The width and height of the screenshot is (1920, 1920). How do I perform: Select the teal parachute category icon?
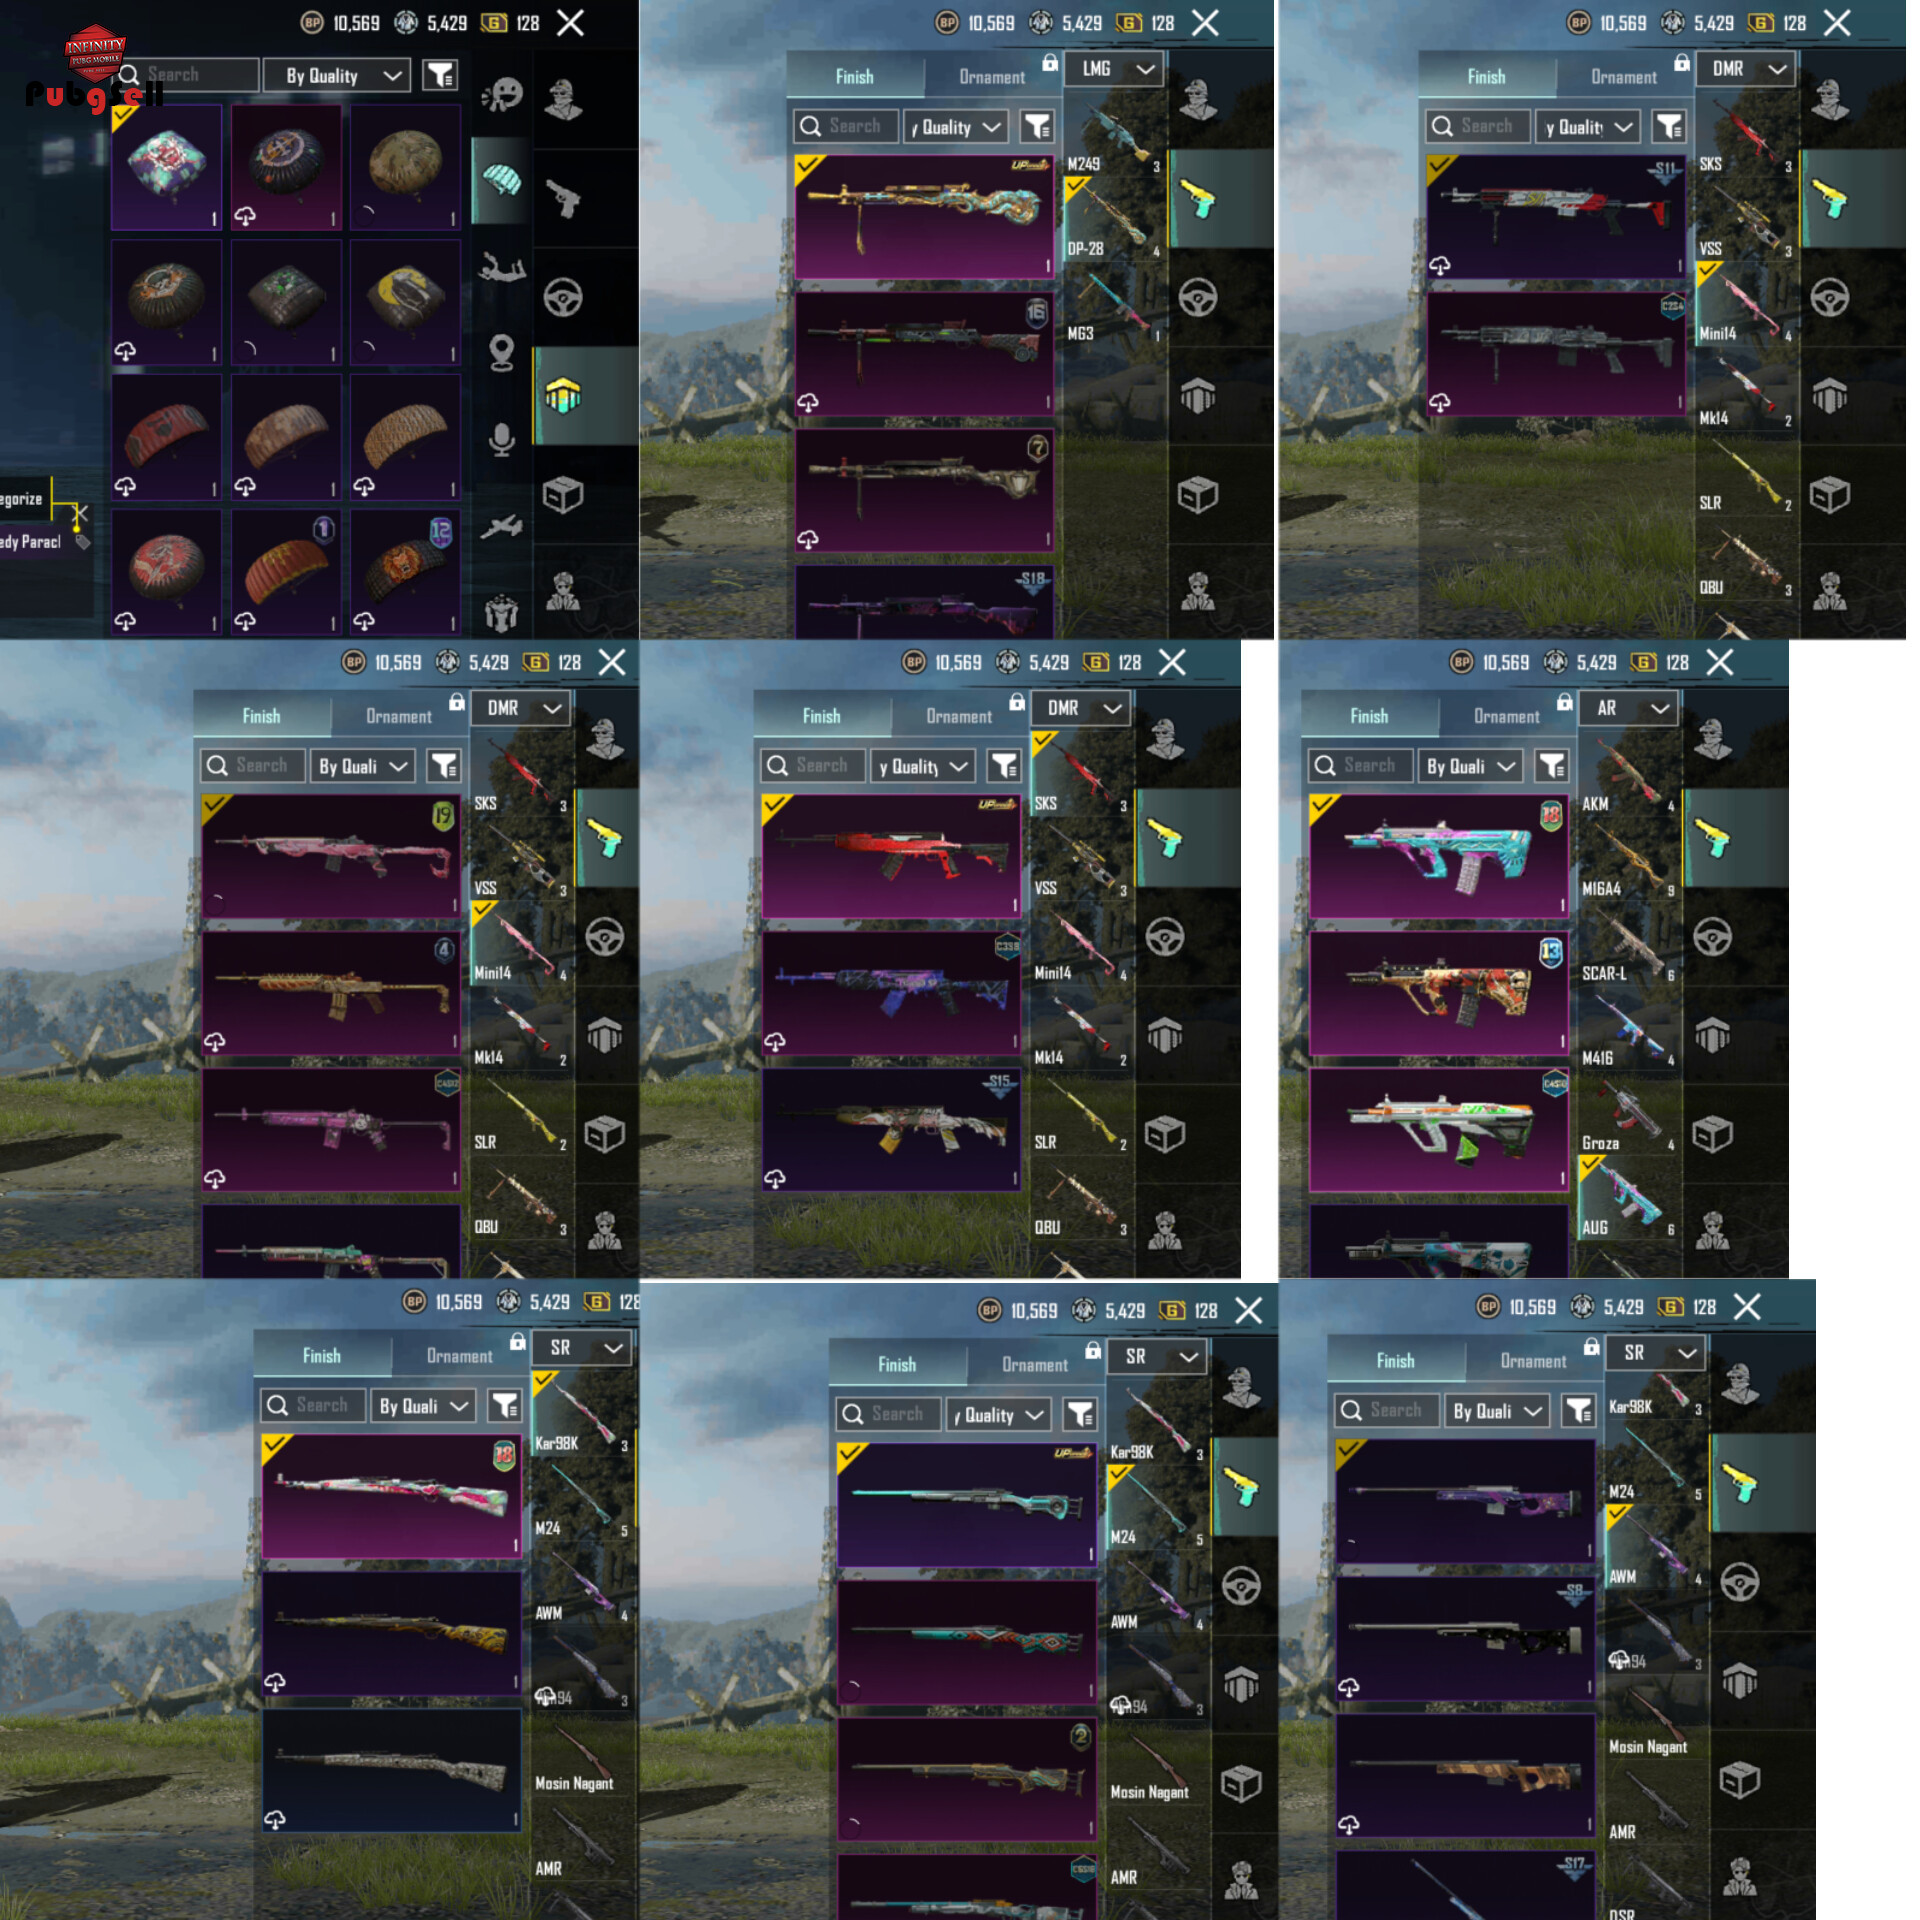point(502,181)
